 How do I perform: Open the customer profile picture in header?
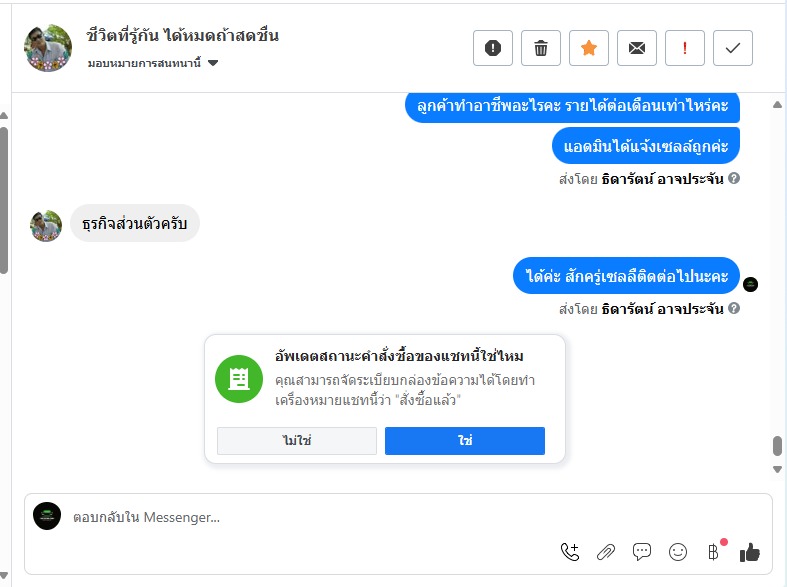[x=48, y=48]
